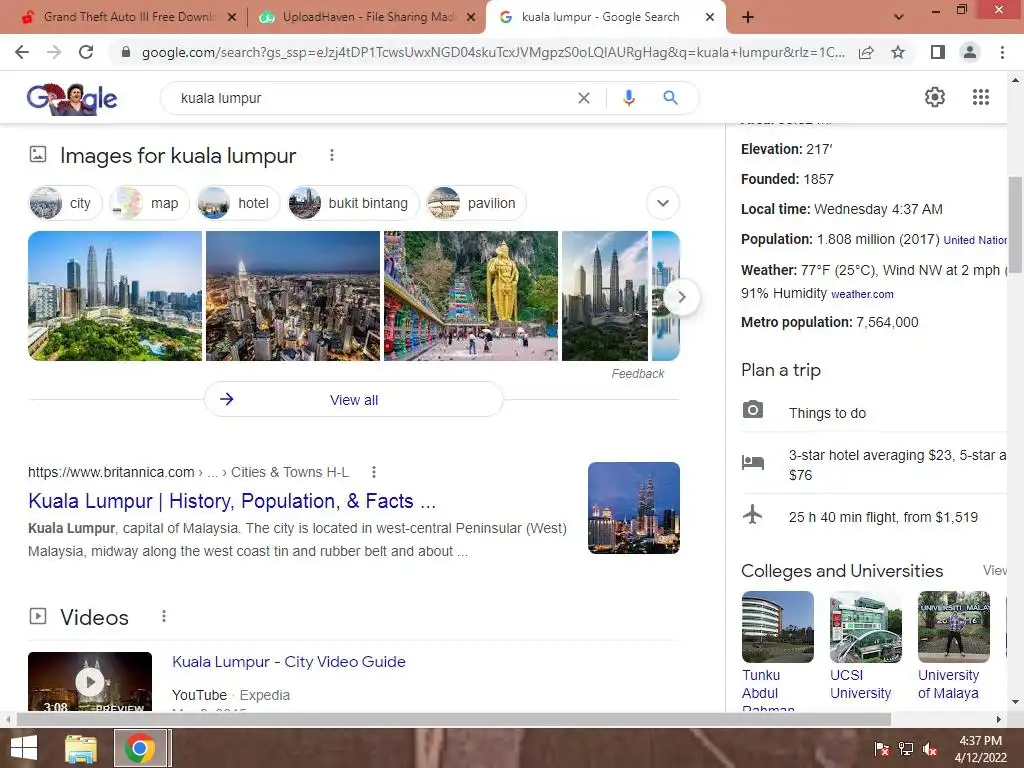Clear the search box with the X
The image size is (1024, 768).
[584, 98]
